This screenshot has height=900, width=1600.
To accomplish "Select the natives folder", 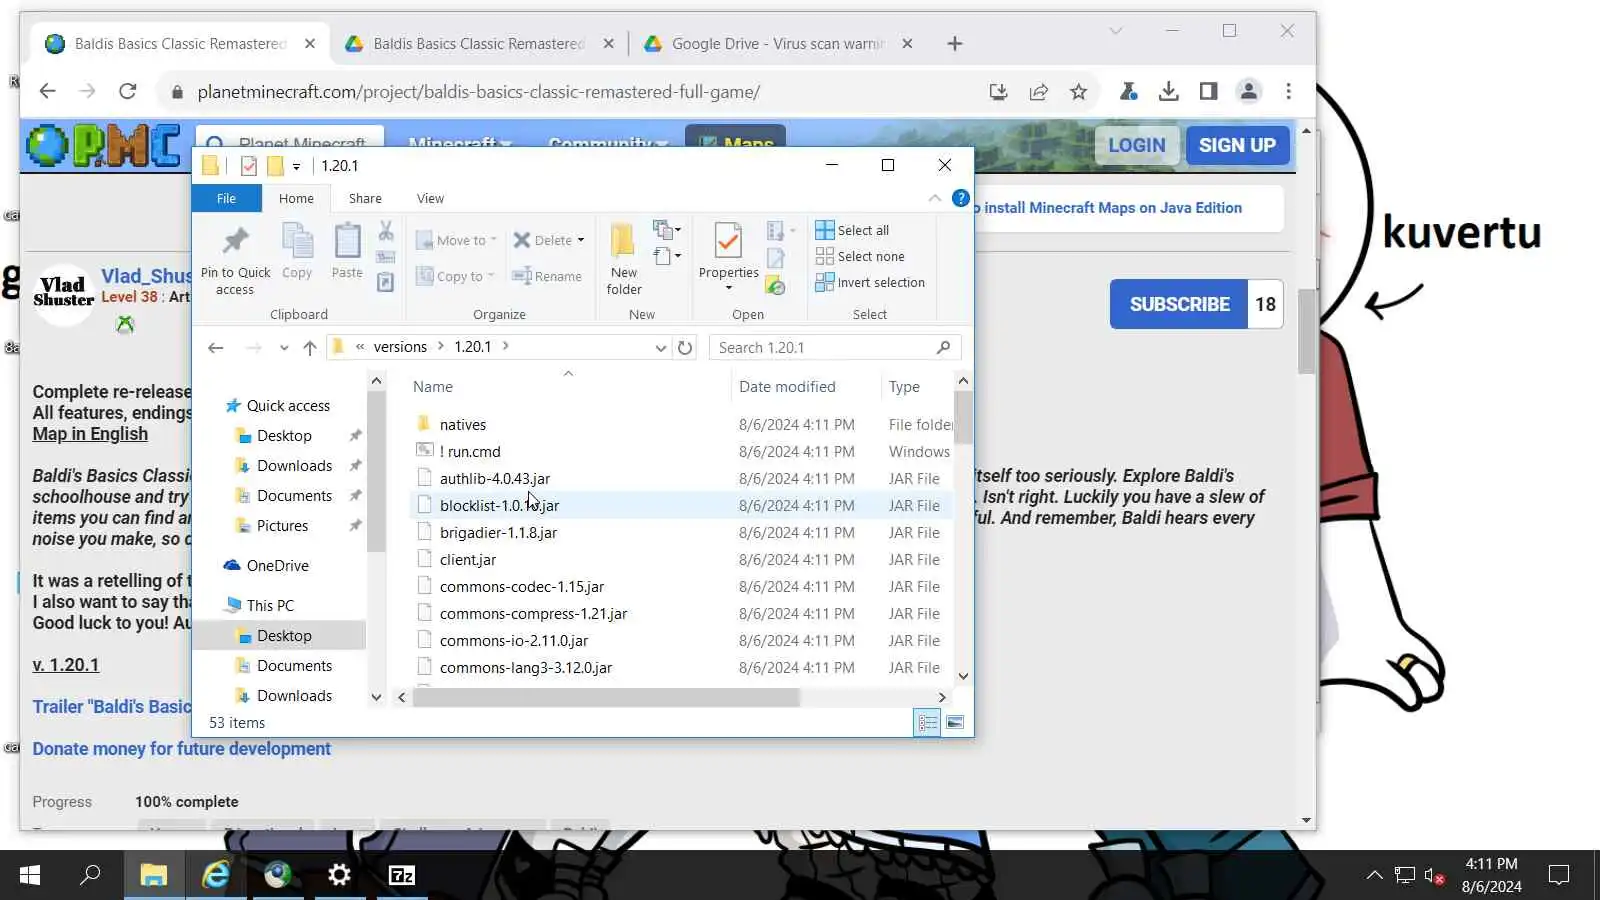I will click(x=463, y=425).
